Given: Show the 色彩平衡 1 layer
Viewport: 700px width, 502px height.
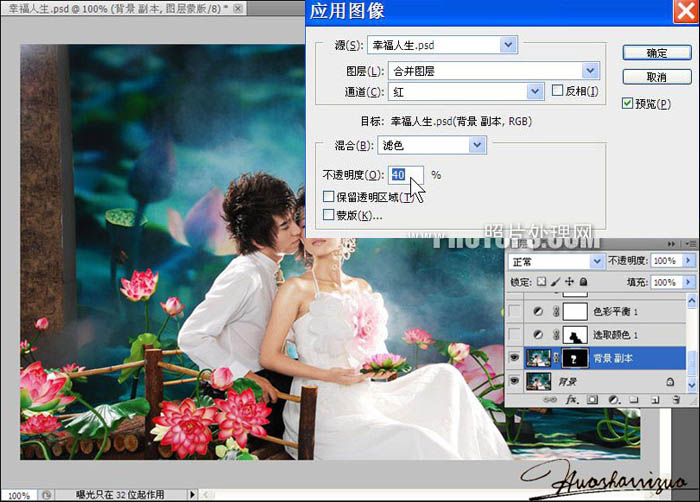Looking at the screenshot, I should 514,311.
